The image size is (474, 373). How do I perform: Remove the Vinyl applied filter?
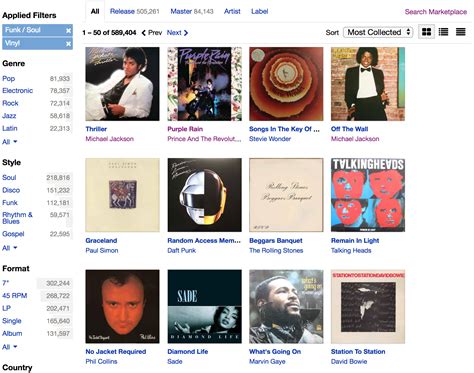click(x=68, y=44)
